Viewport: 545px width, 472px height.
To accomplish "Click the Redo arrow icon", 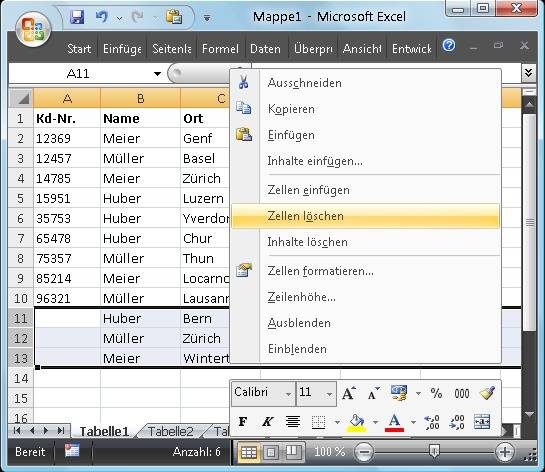I will click(138, 16).
